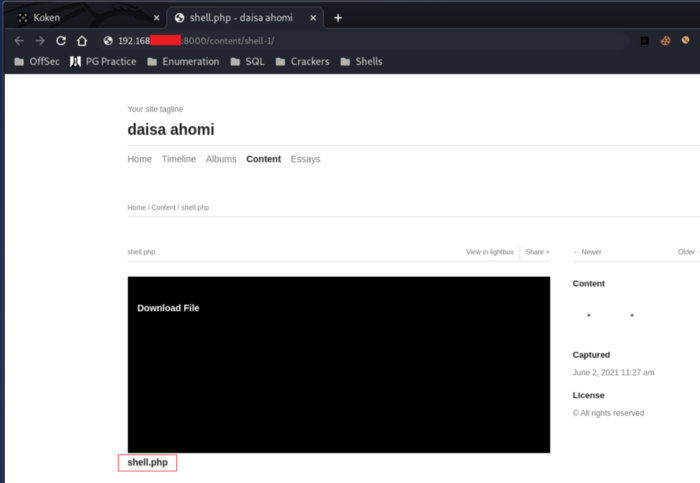The image size is (700, 483).
Task: Click the Essays navigation link
Action: 305,159
